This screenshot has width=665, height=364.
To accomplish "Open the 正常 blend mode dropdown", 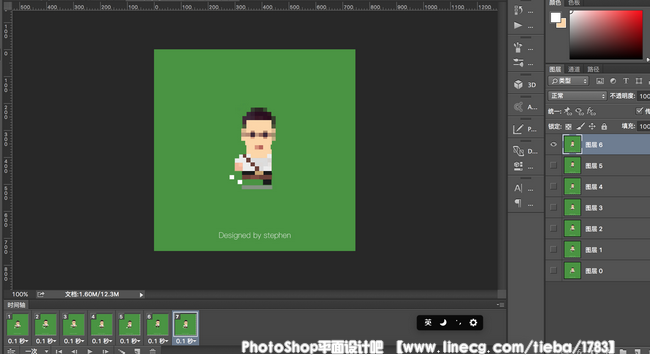I will pos(577,96).
